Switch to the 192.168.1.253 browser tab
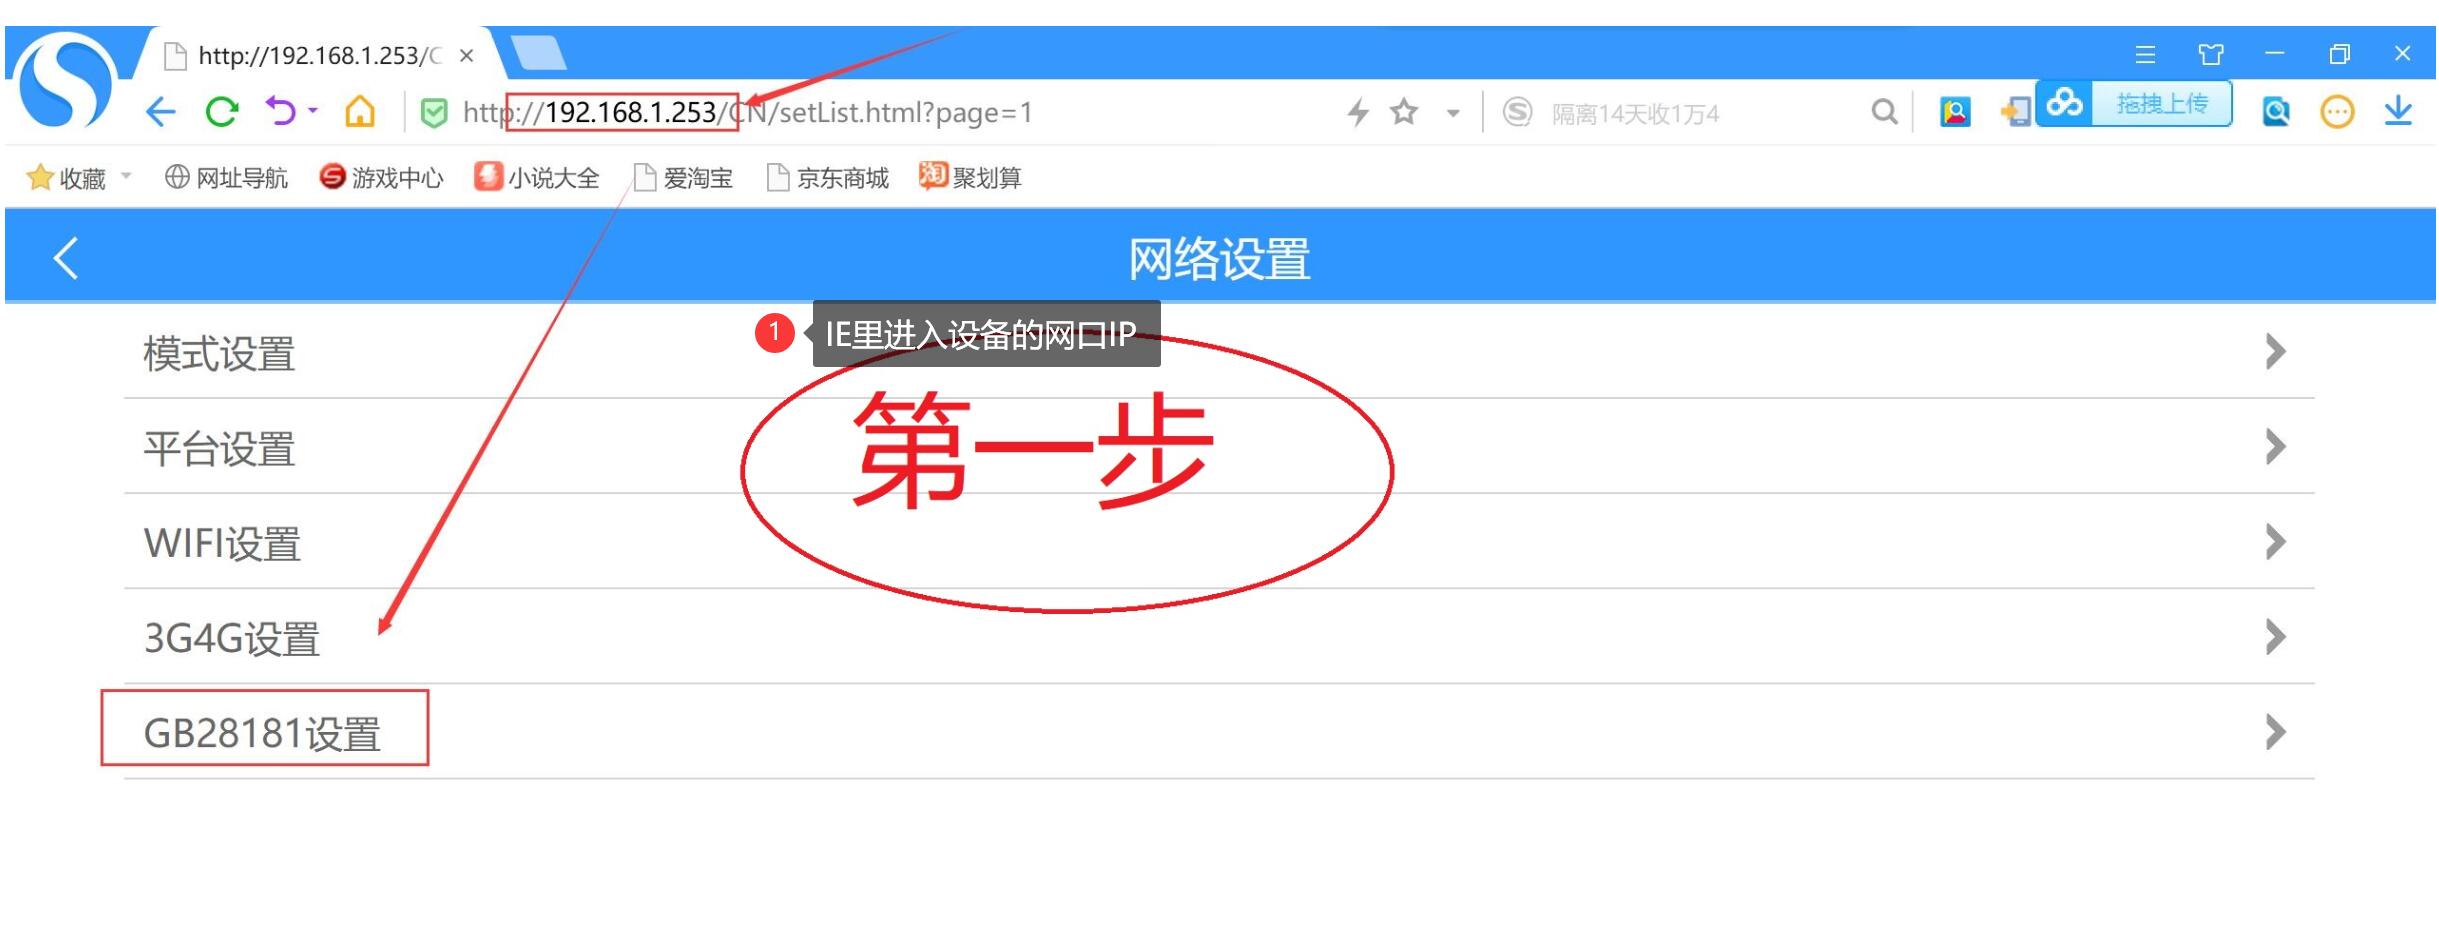Image resolution: width=2439 pixels, height=945 pixels. click(310, 55)
